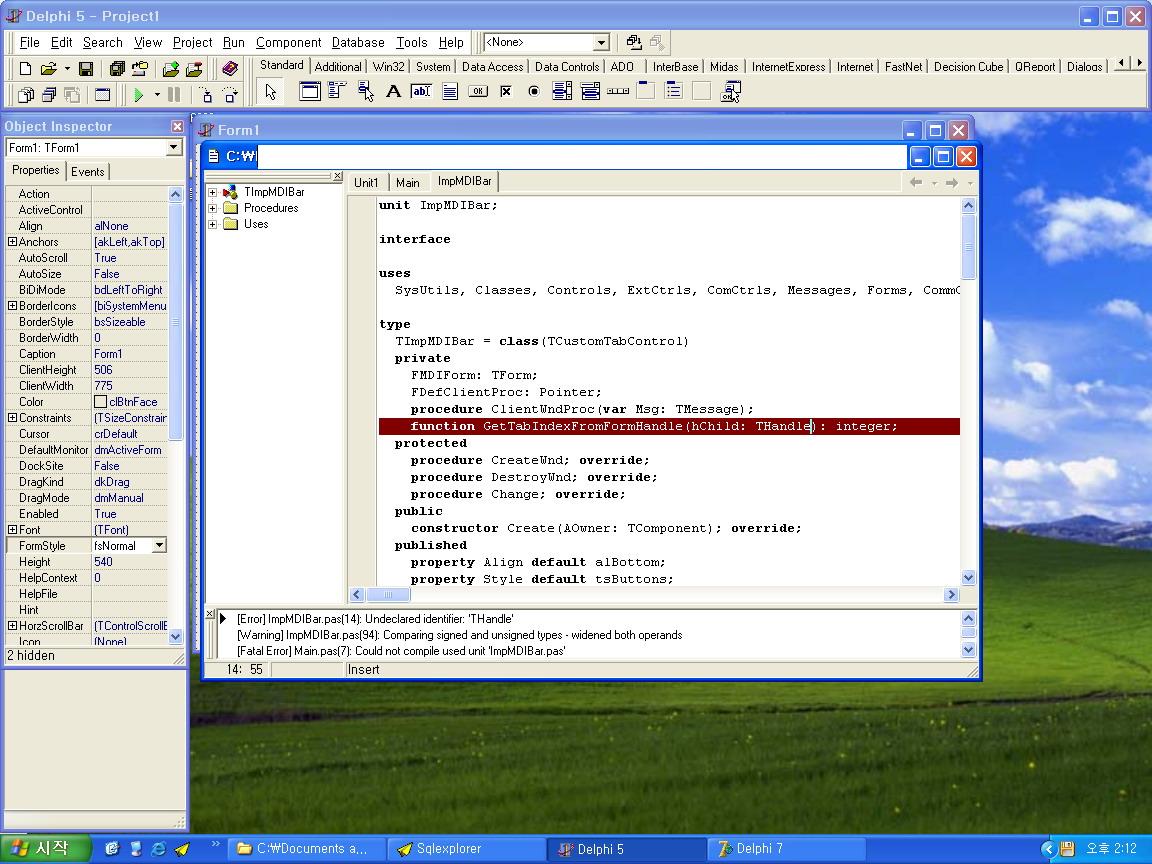
Task: Open the FormStyle property dropdown
Action: coord(159,546)
